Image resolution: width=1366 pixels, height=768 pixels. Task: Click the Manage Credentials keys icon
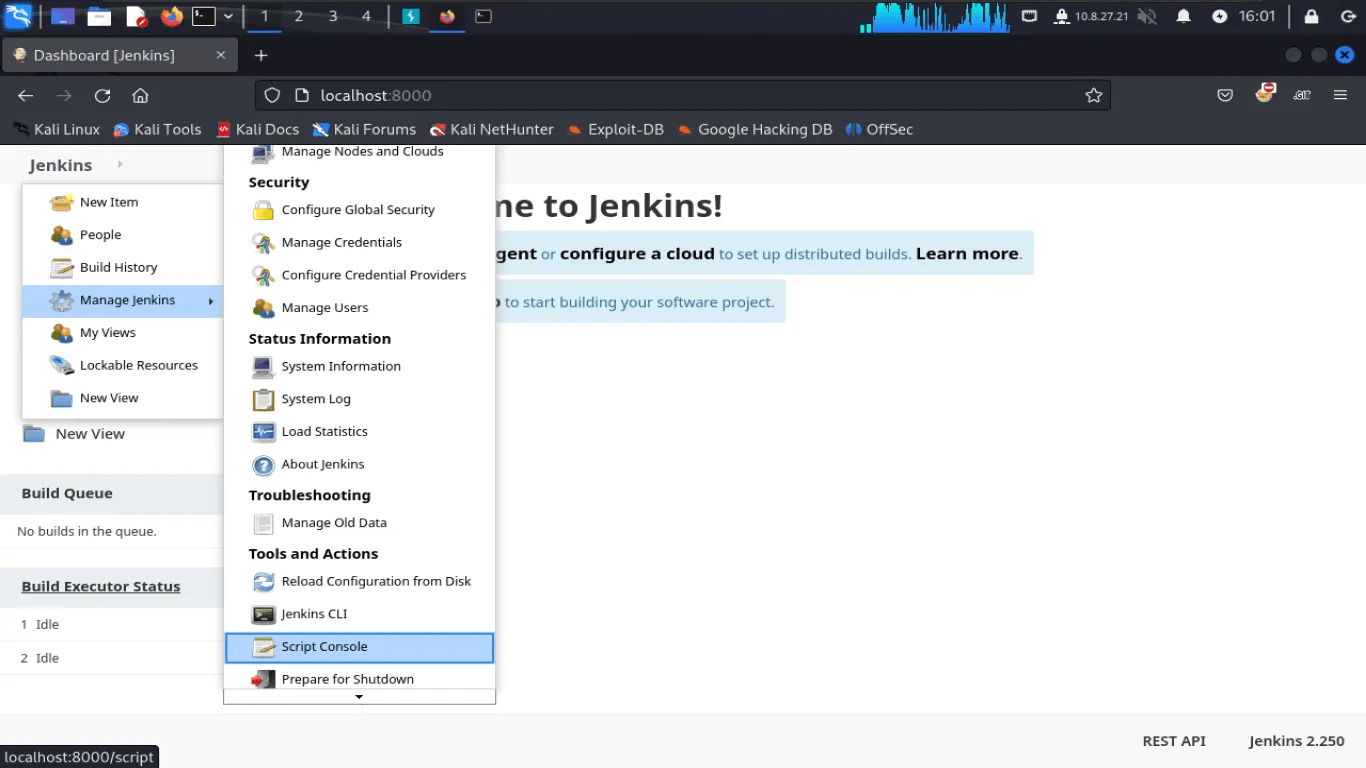click(263, 243)
